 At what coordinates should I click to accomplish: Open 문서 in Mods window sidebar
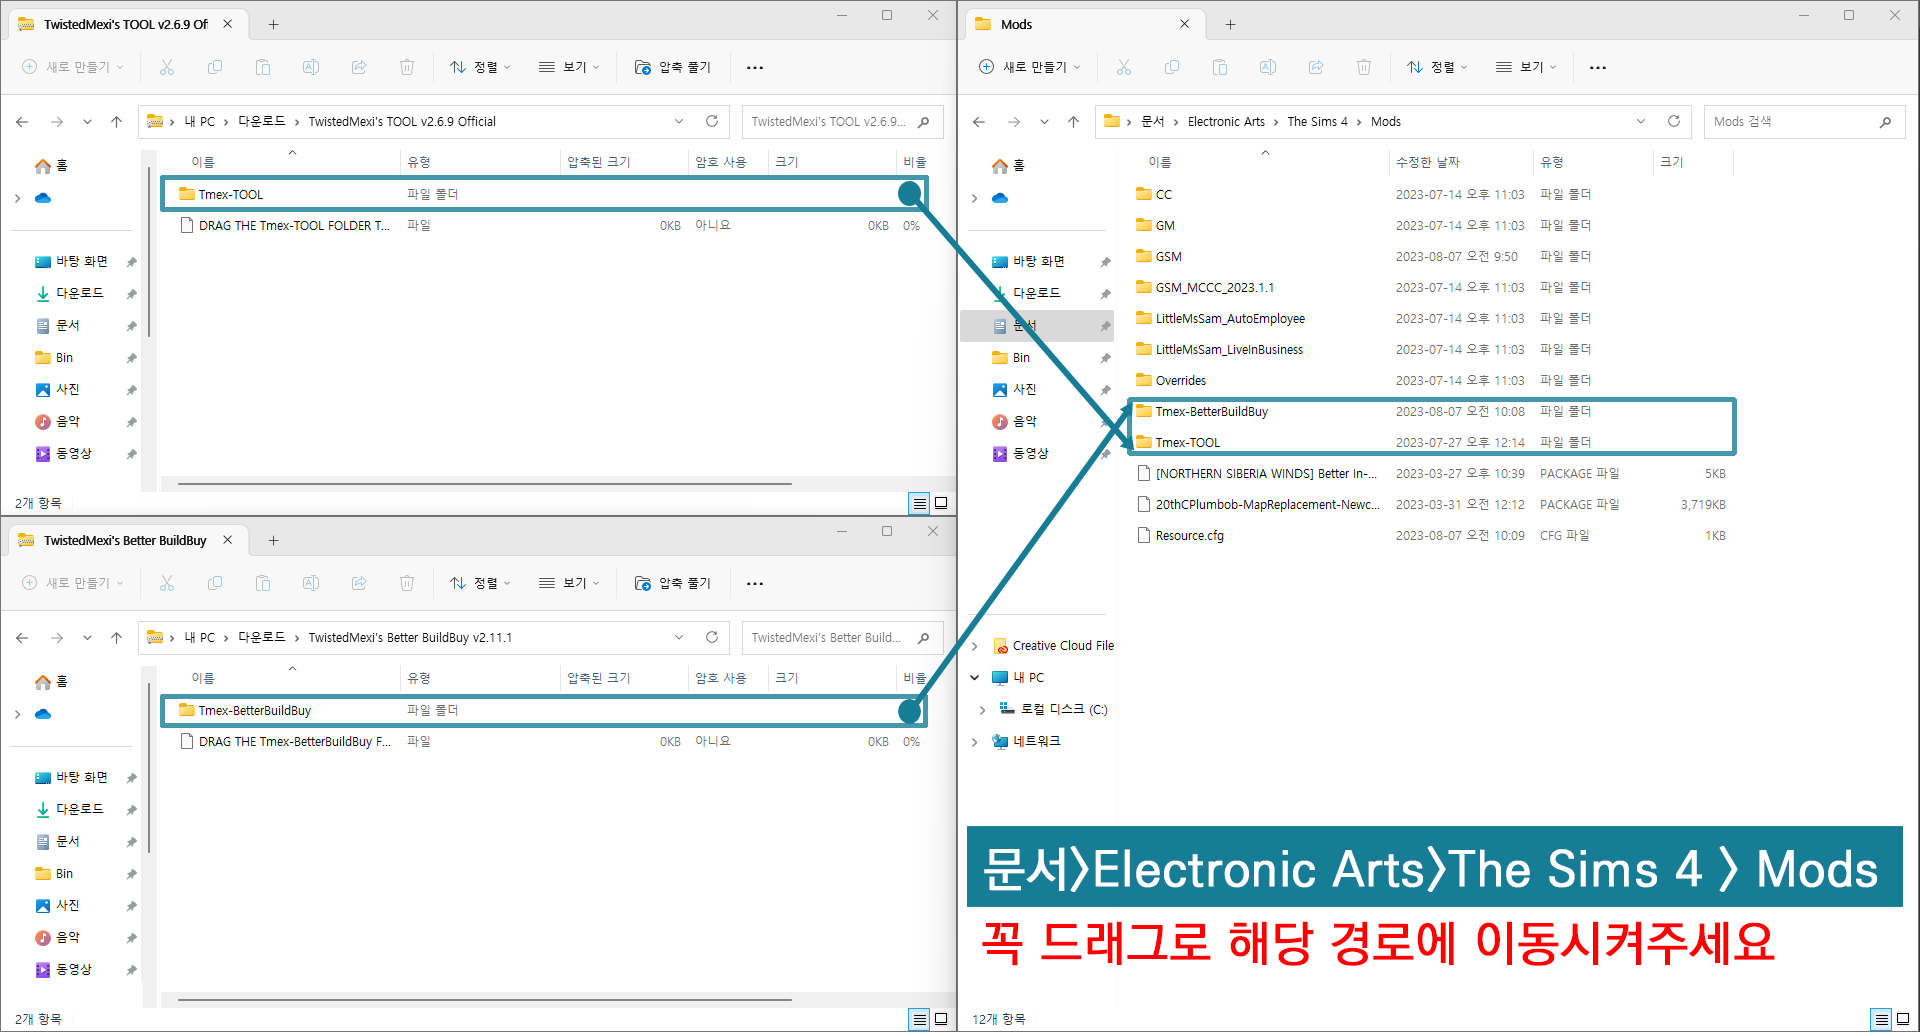(1037, 325)
